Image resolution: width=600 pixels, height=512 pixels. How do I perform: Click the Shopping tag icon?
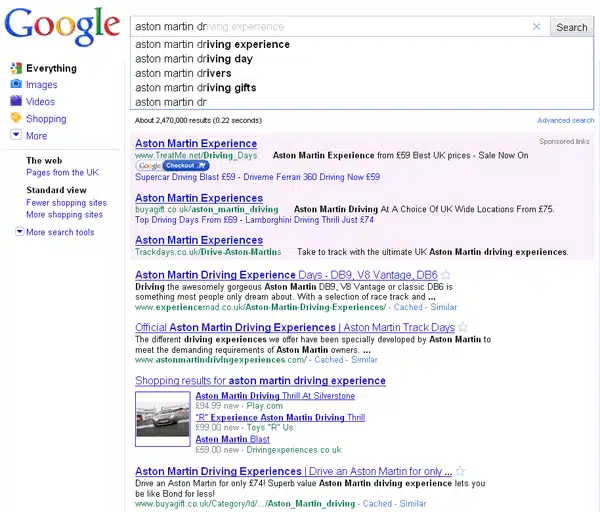coord(16,117)
